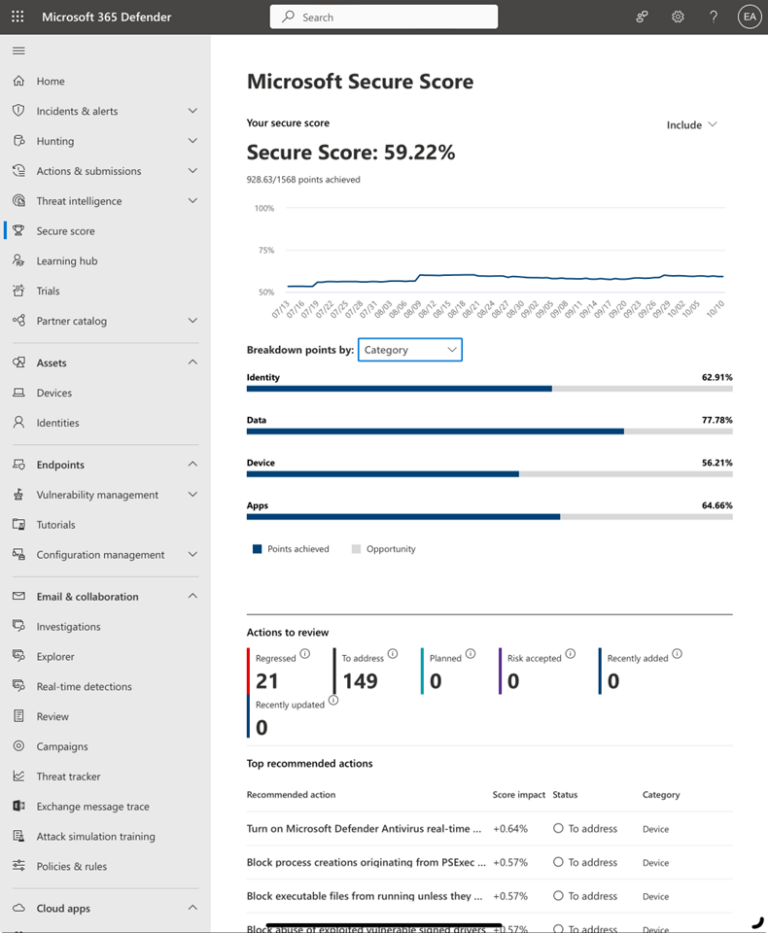Open Turn on Microsoft Defender Antivirus real-time action
This screenshot has height=933, width=768.
364,828
